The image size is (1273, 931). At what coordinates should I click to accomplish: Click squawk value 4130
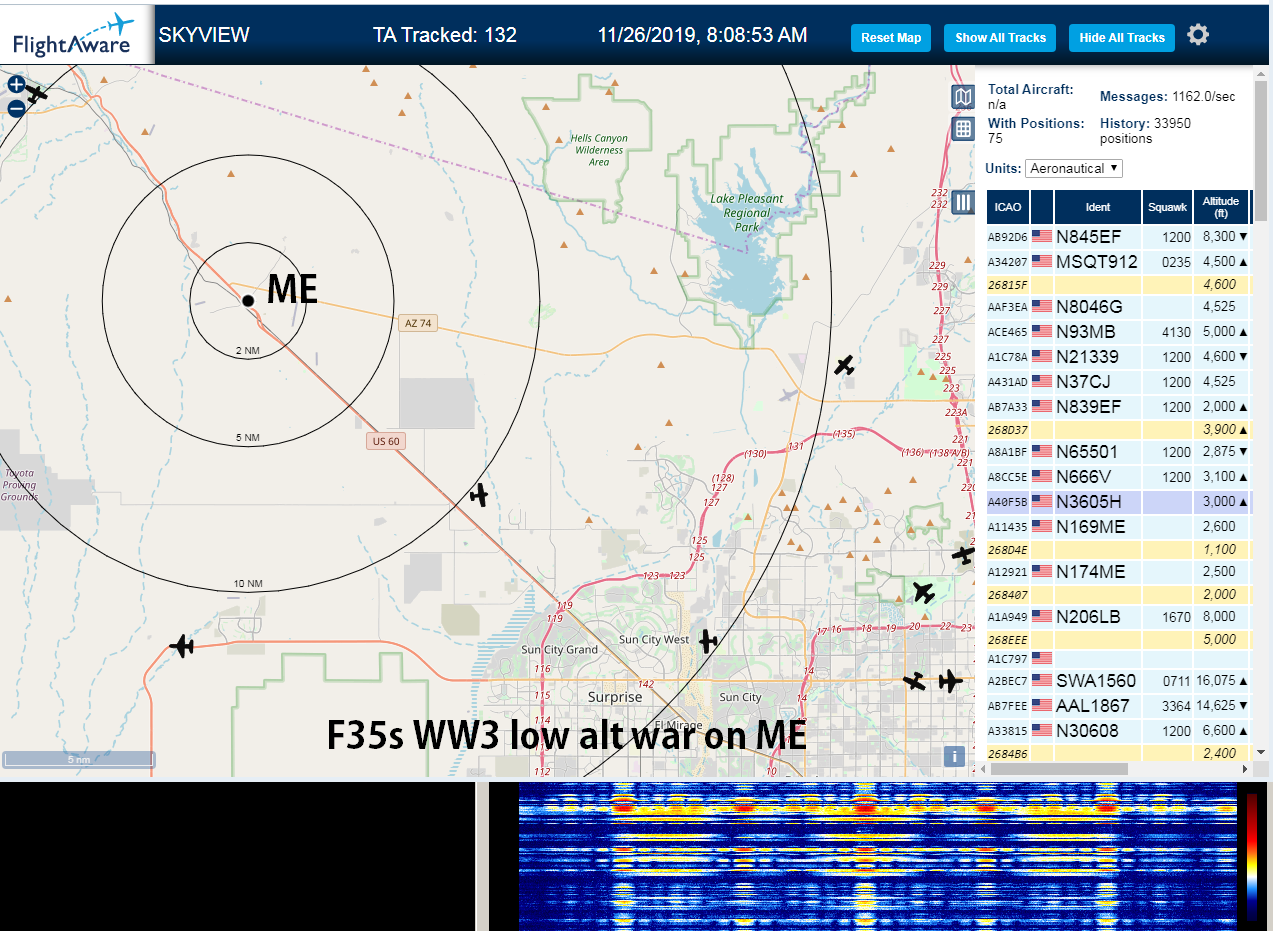click(1177, 332)
